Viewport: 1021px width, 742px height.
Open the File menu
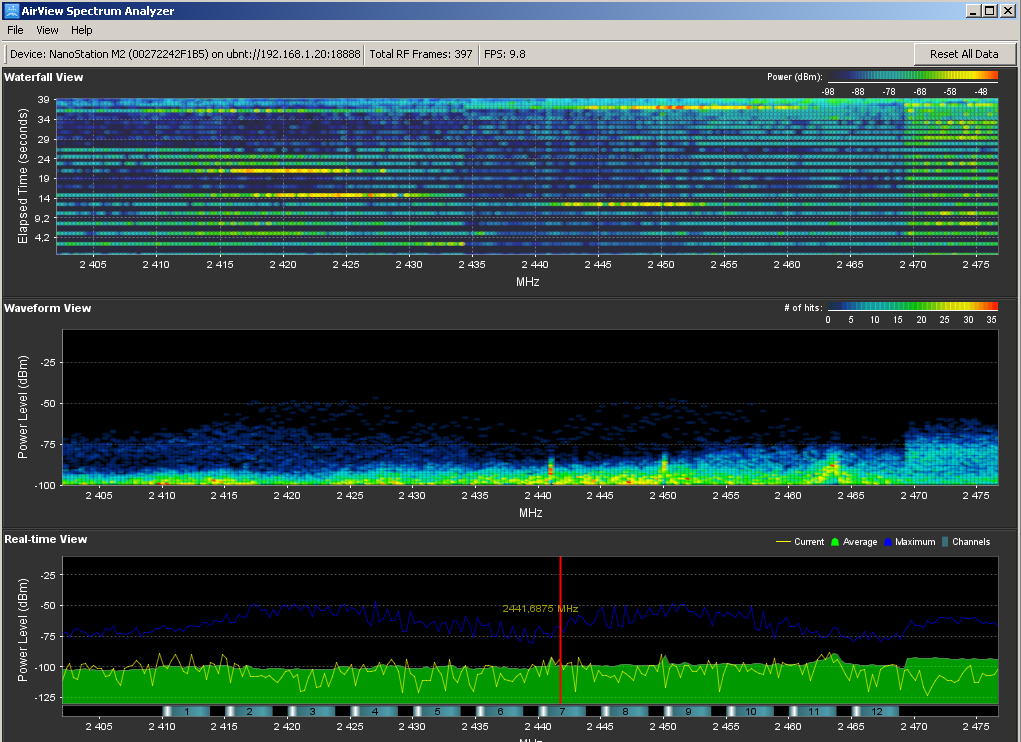pyautogui.click(x=15, y=30)
